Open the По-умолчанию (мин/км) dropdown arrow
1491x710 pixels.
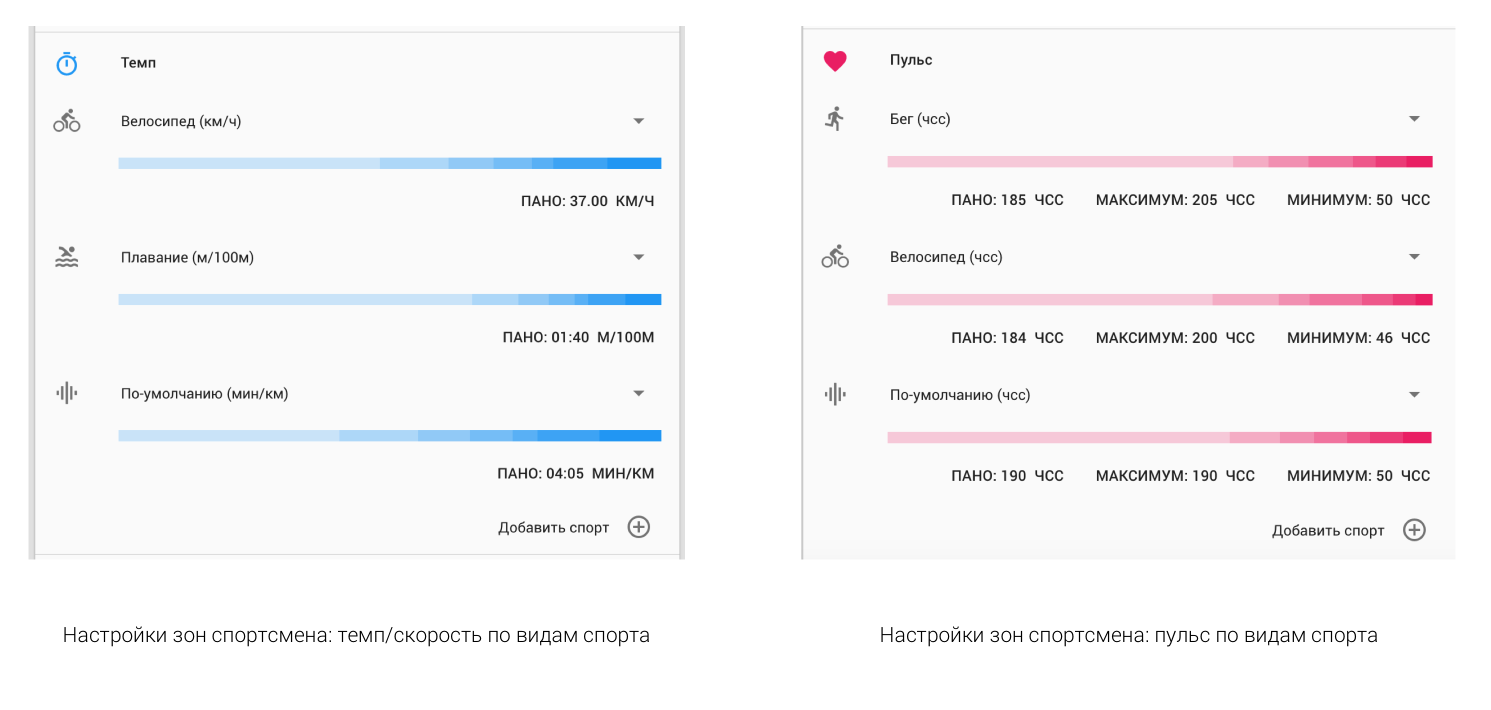(x=639, y=393)
